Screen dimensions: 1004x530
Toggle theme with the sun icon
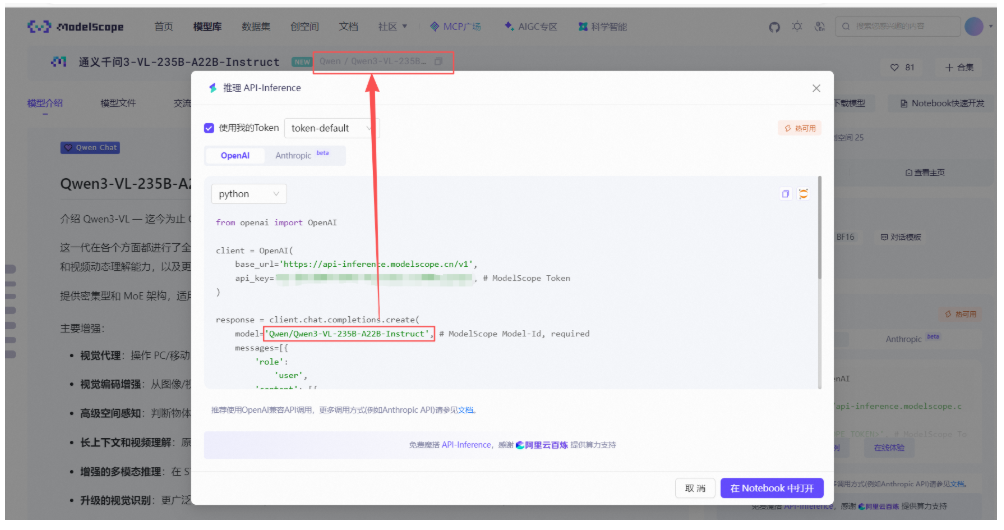click(797, 27)
